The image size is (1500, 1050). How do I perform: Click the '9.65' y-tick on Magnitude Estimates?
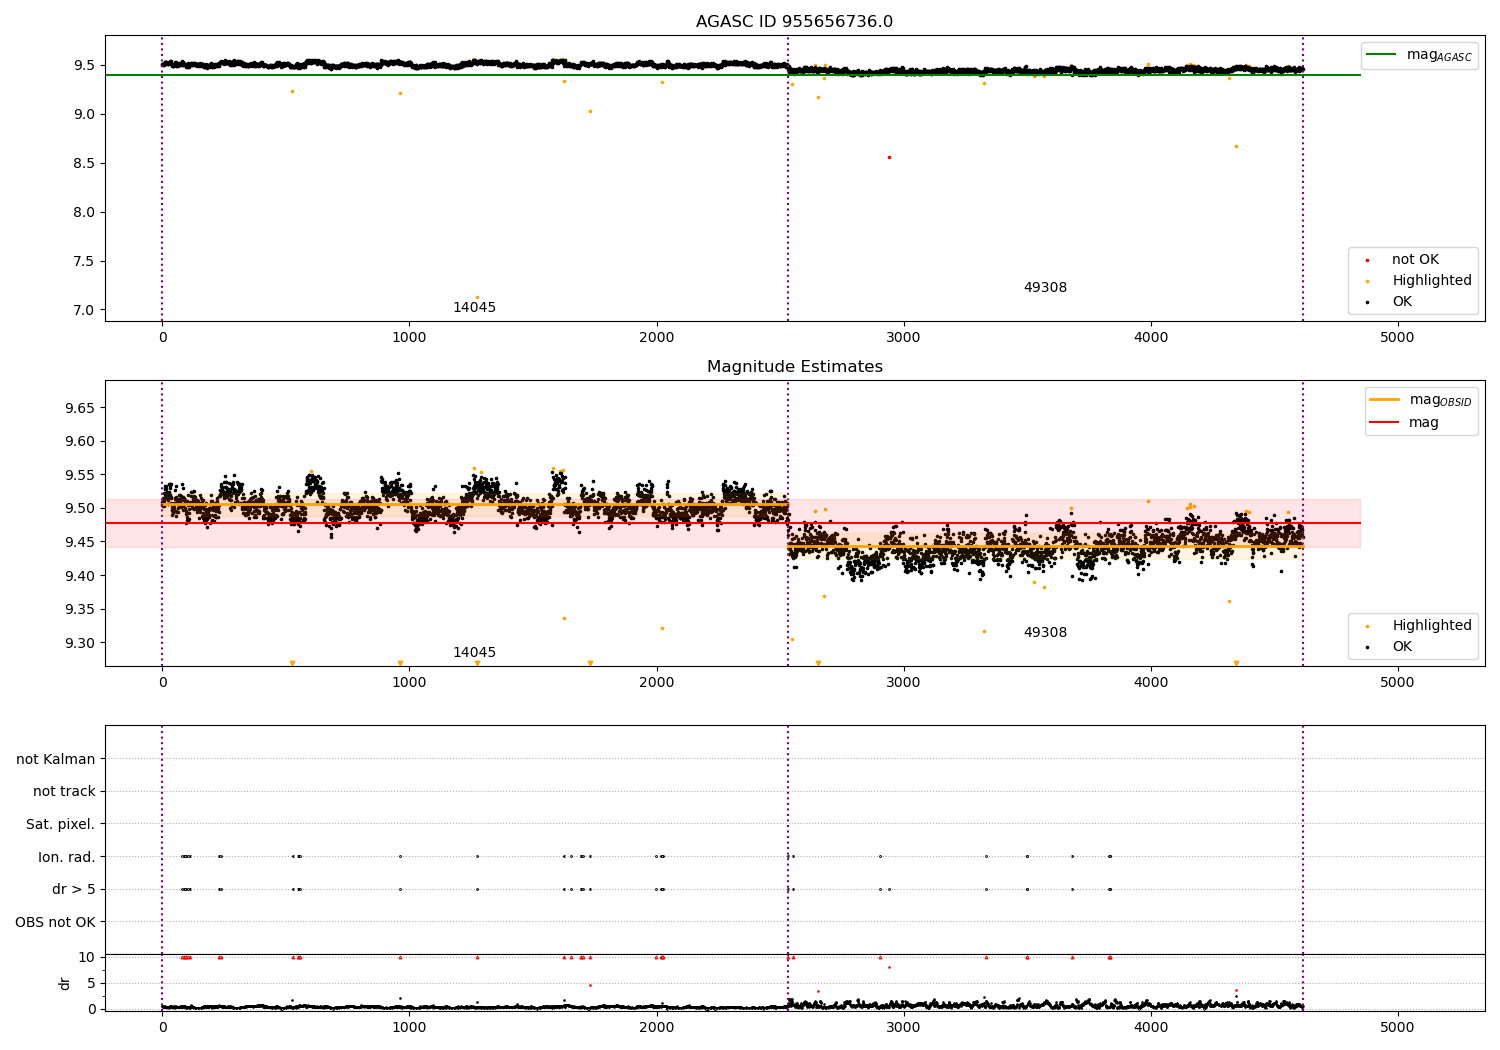point(79,409)
